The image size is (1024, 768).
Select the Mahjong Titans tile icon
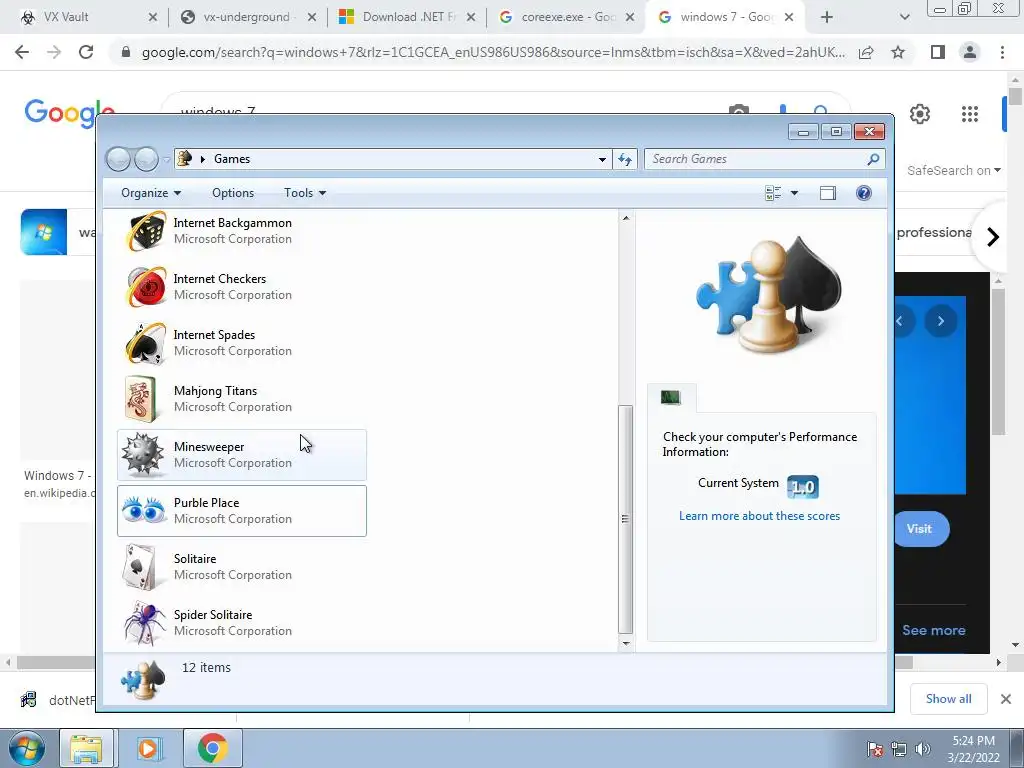(142, 399)
